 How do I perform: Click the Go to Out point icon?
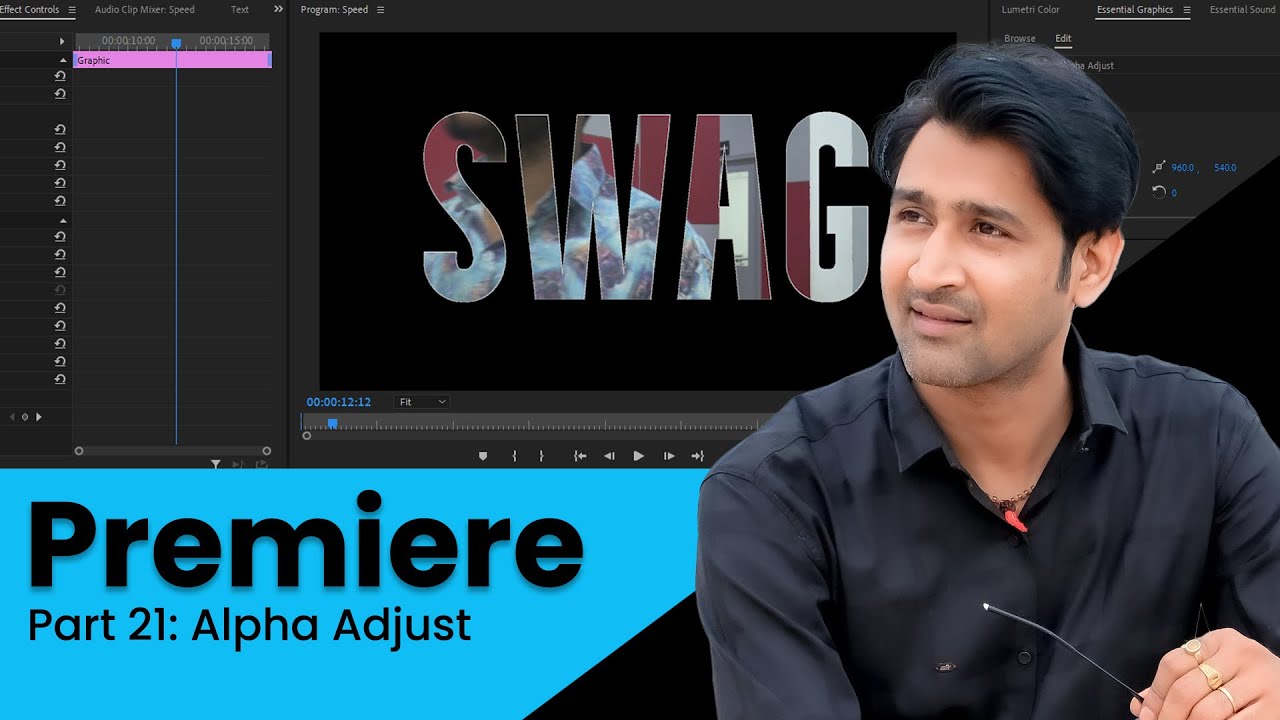coord(698,456)
